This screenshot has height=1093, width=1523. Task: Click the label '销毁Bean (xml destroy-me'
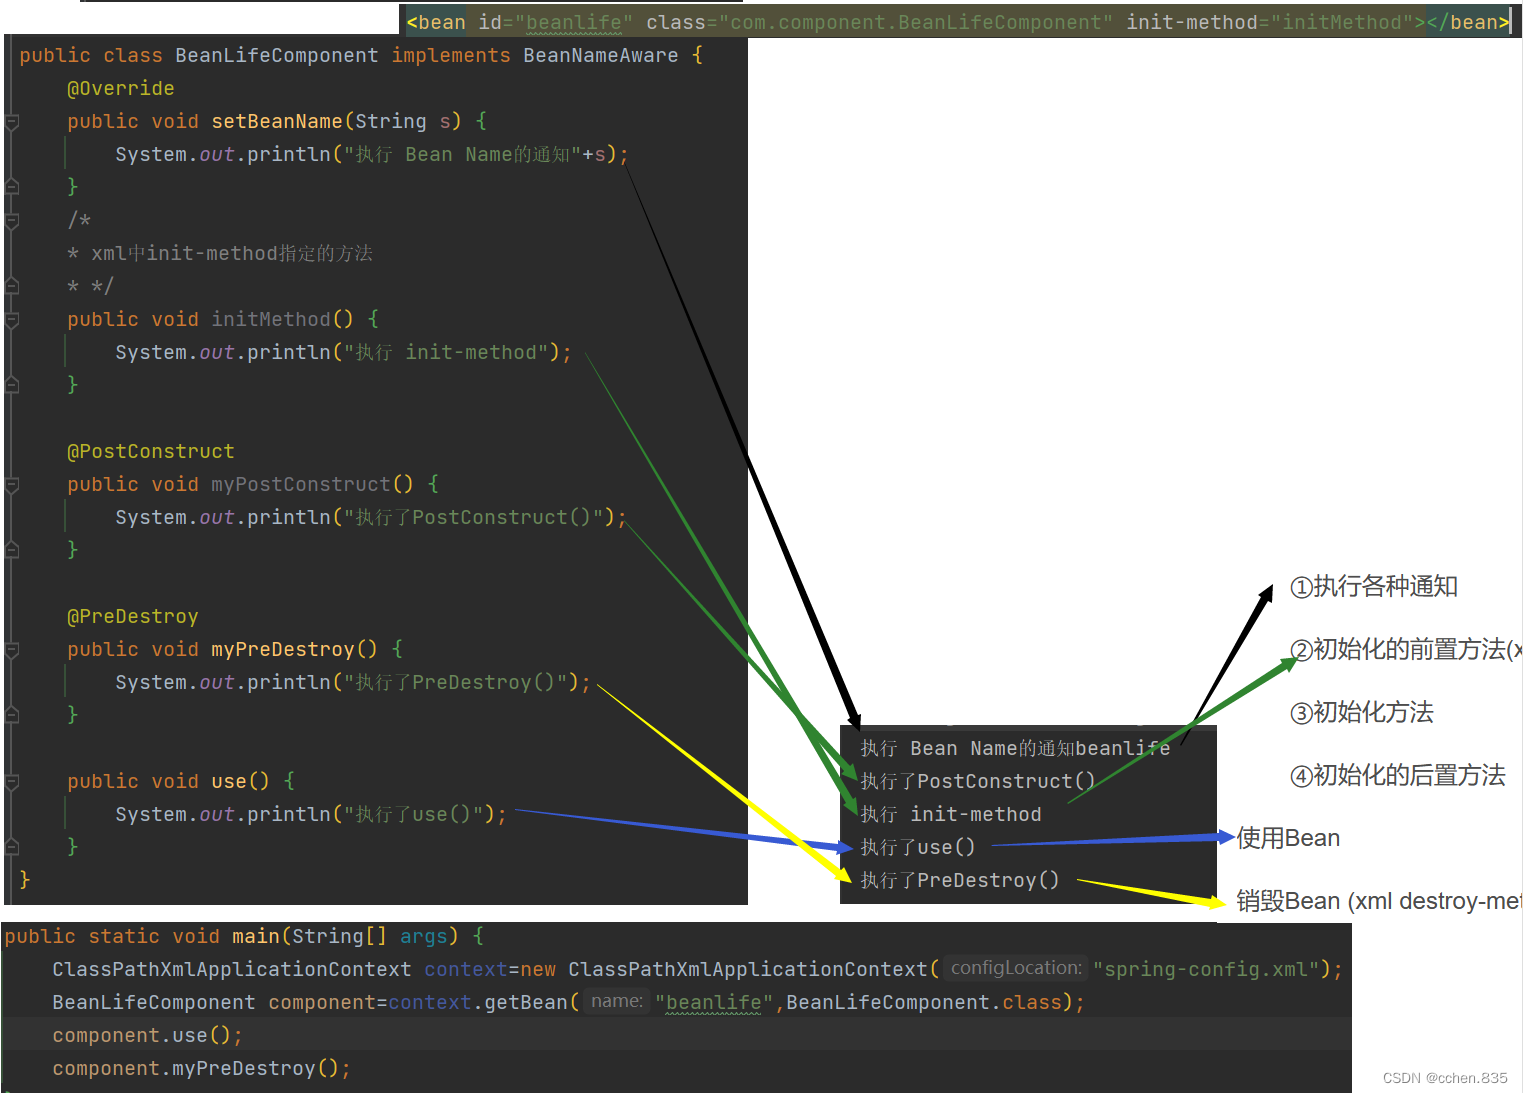point(1378,902)
